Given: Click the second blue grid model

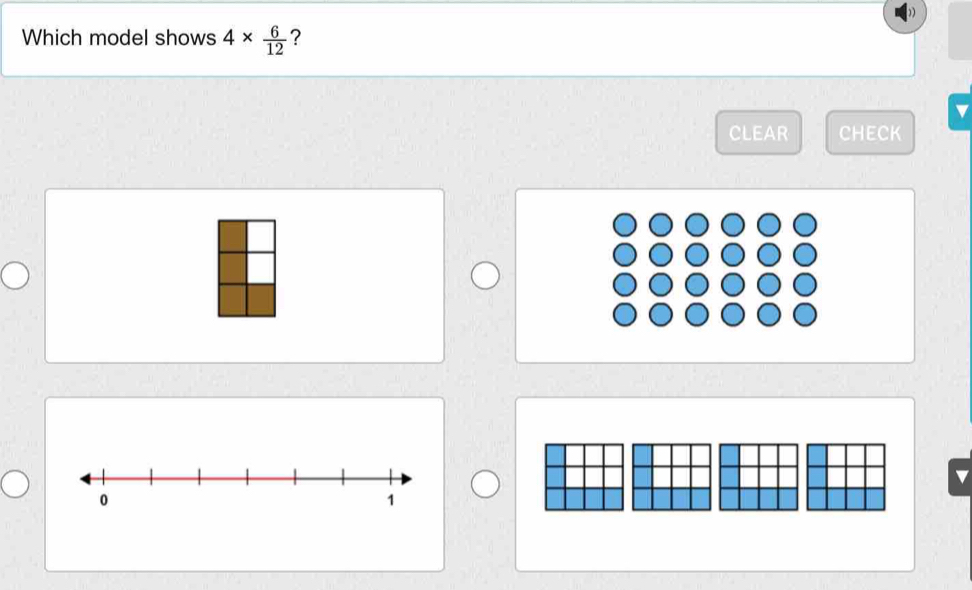Looking at the screenshot, I should click(x=671, y=477).
